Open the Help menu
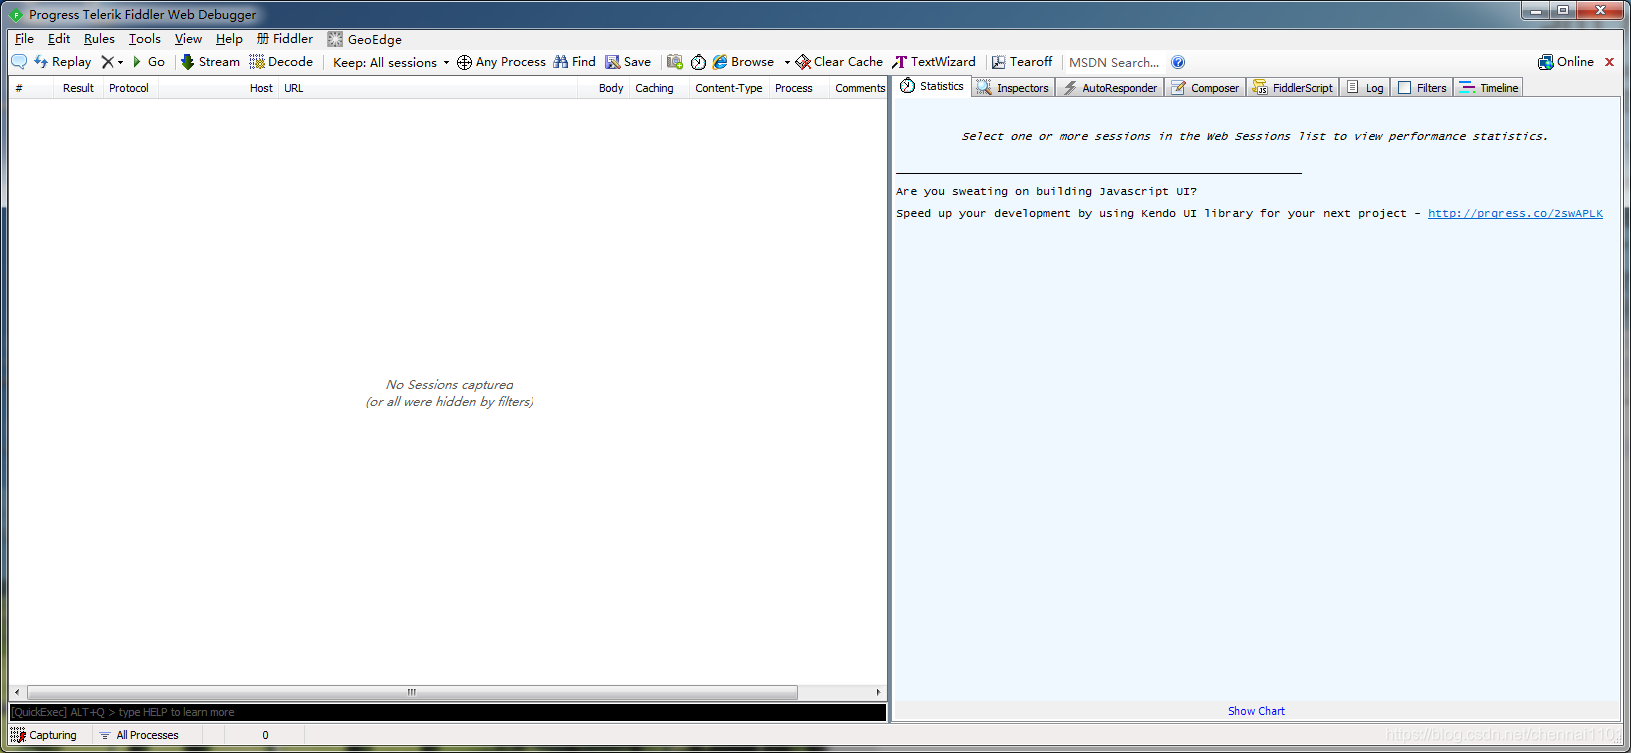The image size is (1631, 753). [229, 39]
